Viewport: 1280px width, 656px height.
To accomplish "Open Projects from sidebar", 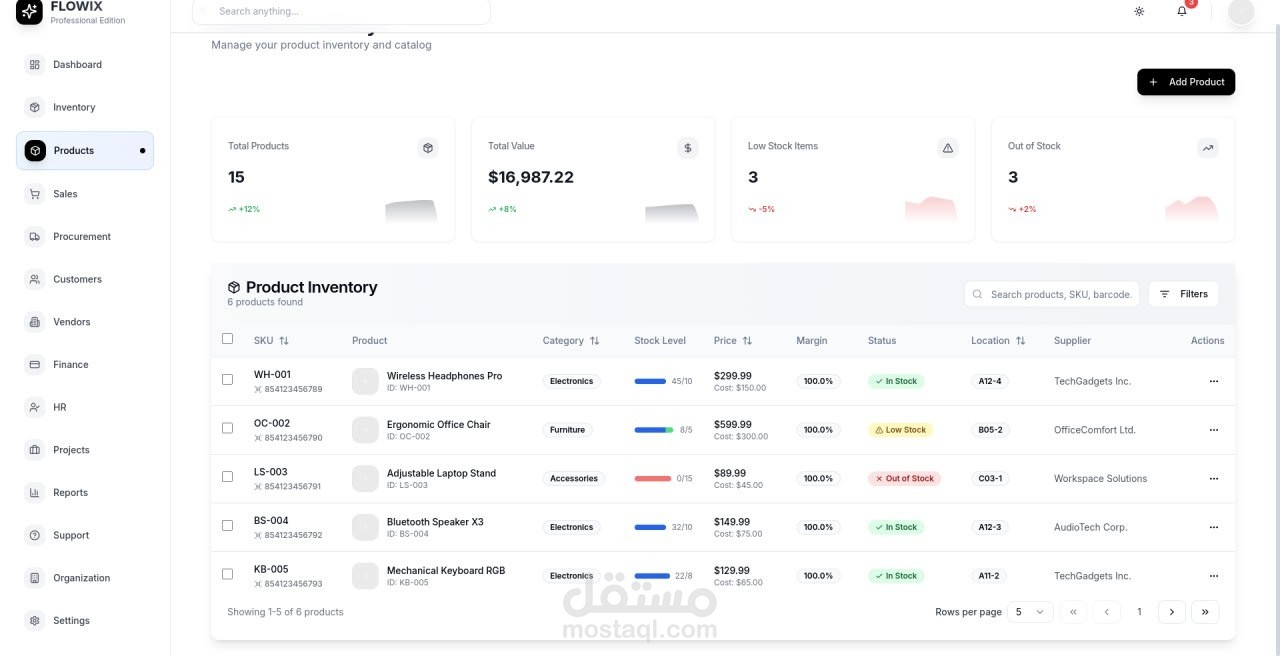I will (85, 450).
